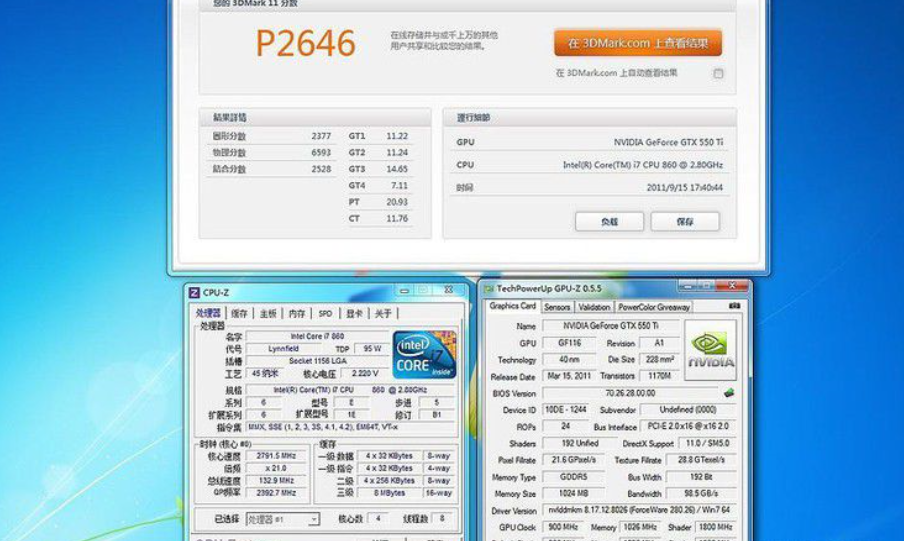904x541 pixels.
Task: Switch to the 内存 tab in CPU-Z
Action: pyautogui.click(x=297, y=313)
